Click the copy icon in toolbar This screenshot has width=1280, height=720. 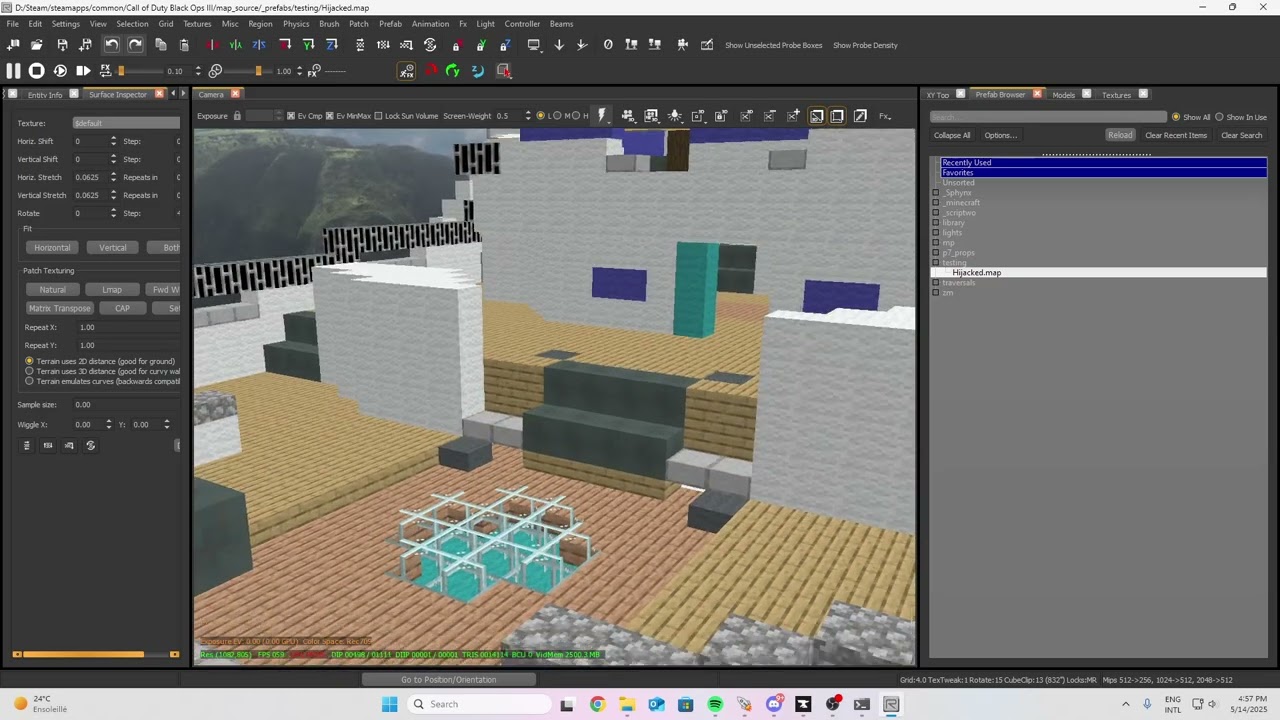pyautogui.click(x=160, y=45)
